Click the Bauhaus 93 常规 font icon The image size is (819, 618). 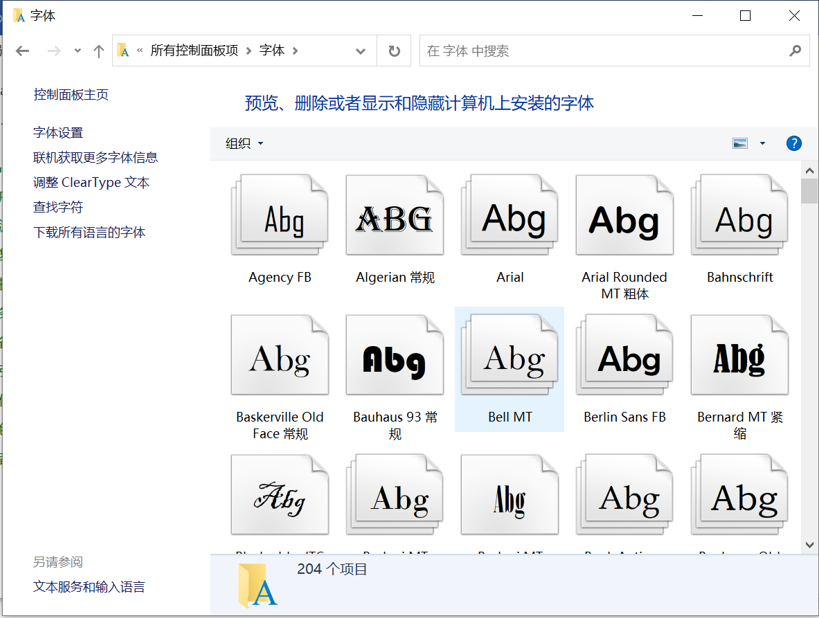(395, 355)
